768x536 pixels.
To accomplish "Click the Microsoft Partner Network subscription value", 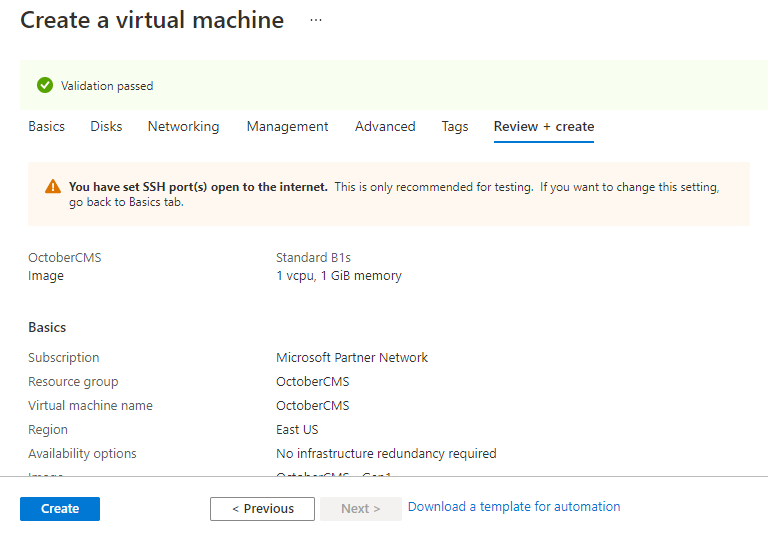I will [x=352, y=358].
